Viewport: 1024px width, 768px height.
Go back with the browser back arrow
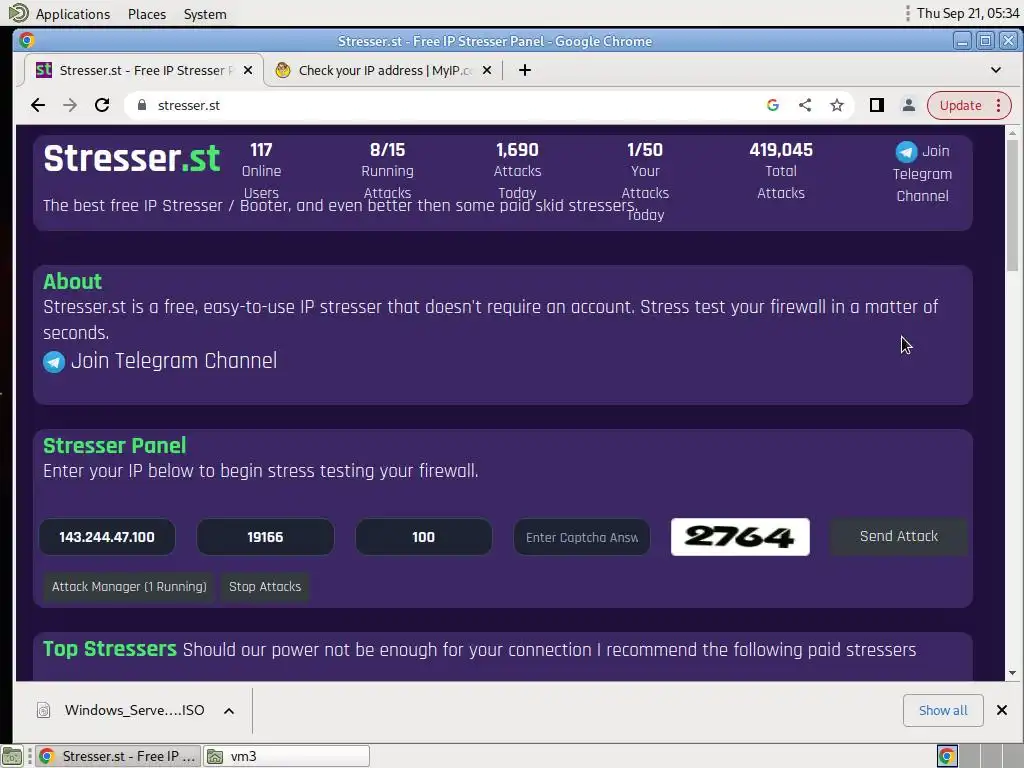38,105
